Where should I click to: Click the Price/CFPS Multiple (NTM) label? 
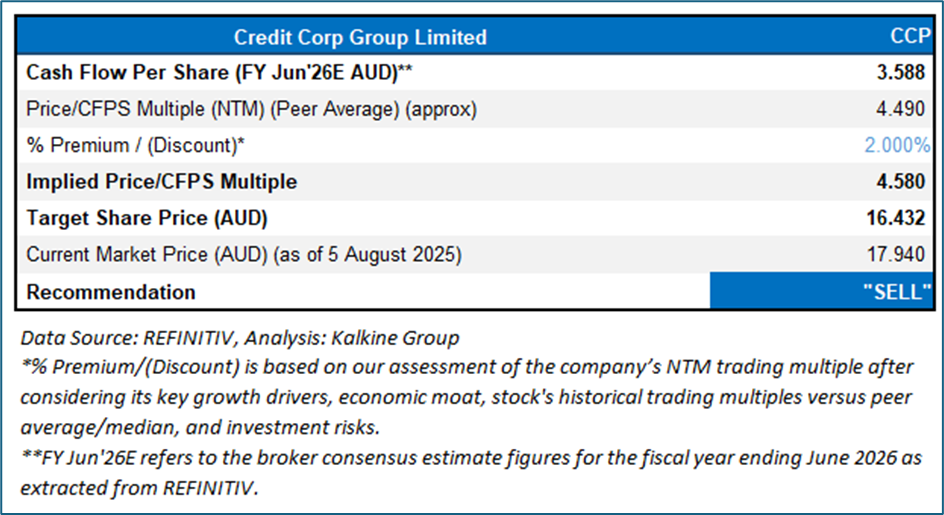click(251, 110)
